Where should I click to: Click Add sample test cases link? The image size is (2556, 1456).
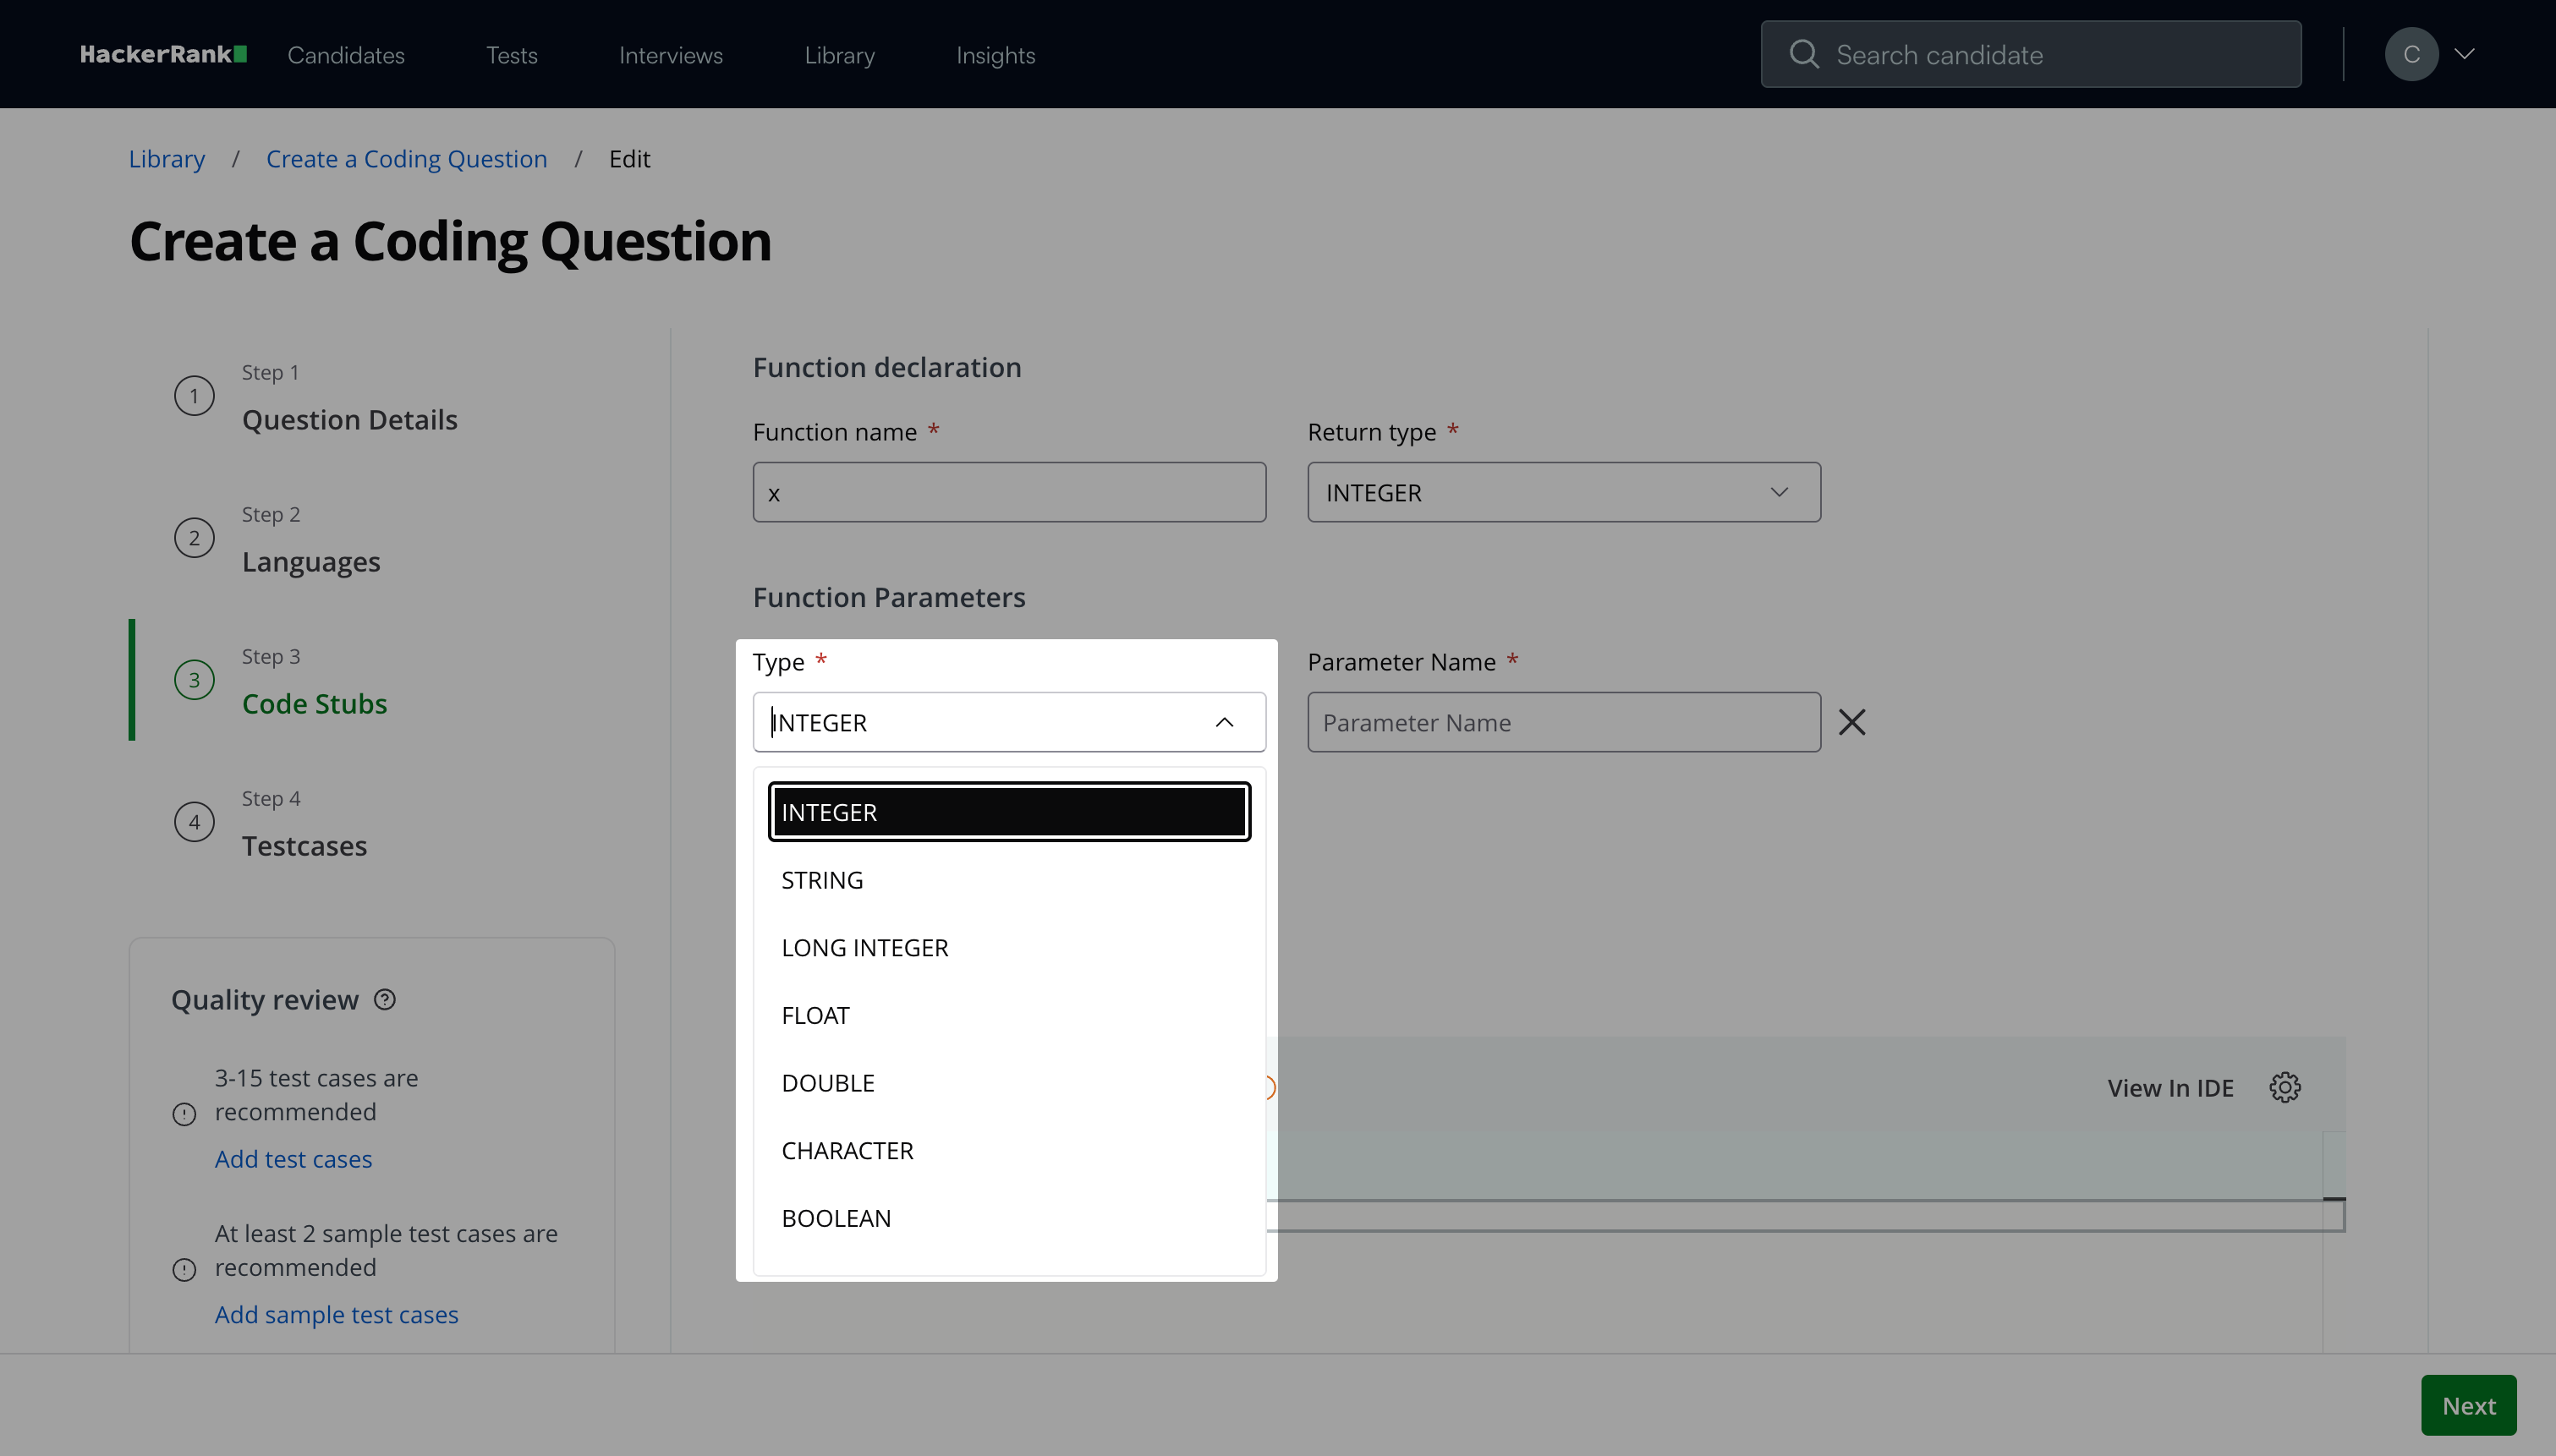click(x=336, y=1314)
